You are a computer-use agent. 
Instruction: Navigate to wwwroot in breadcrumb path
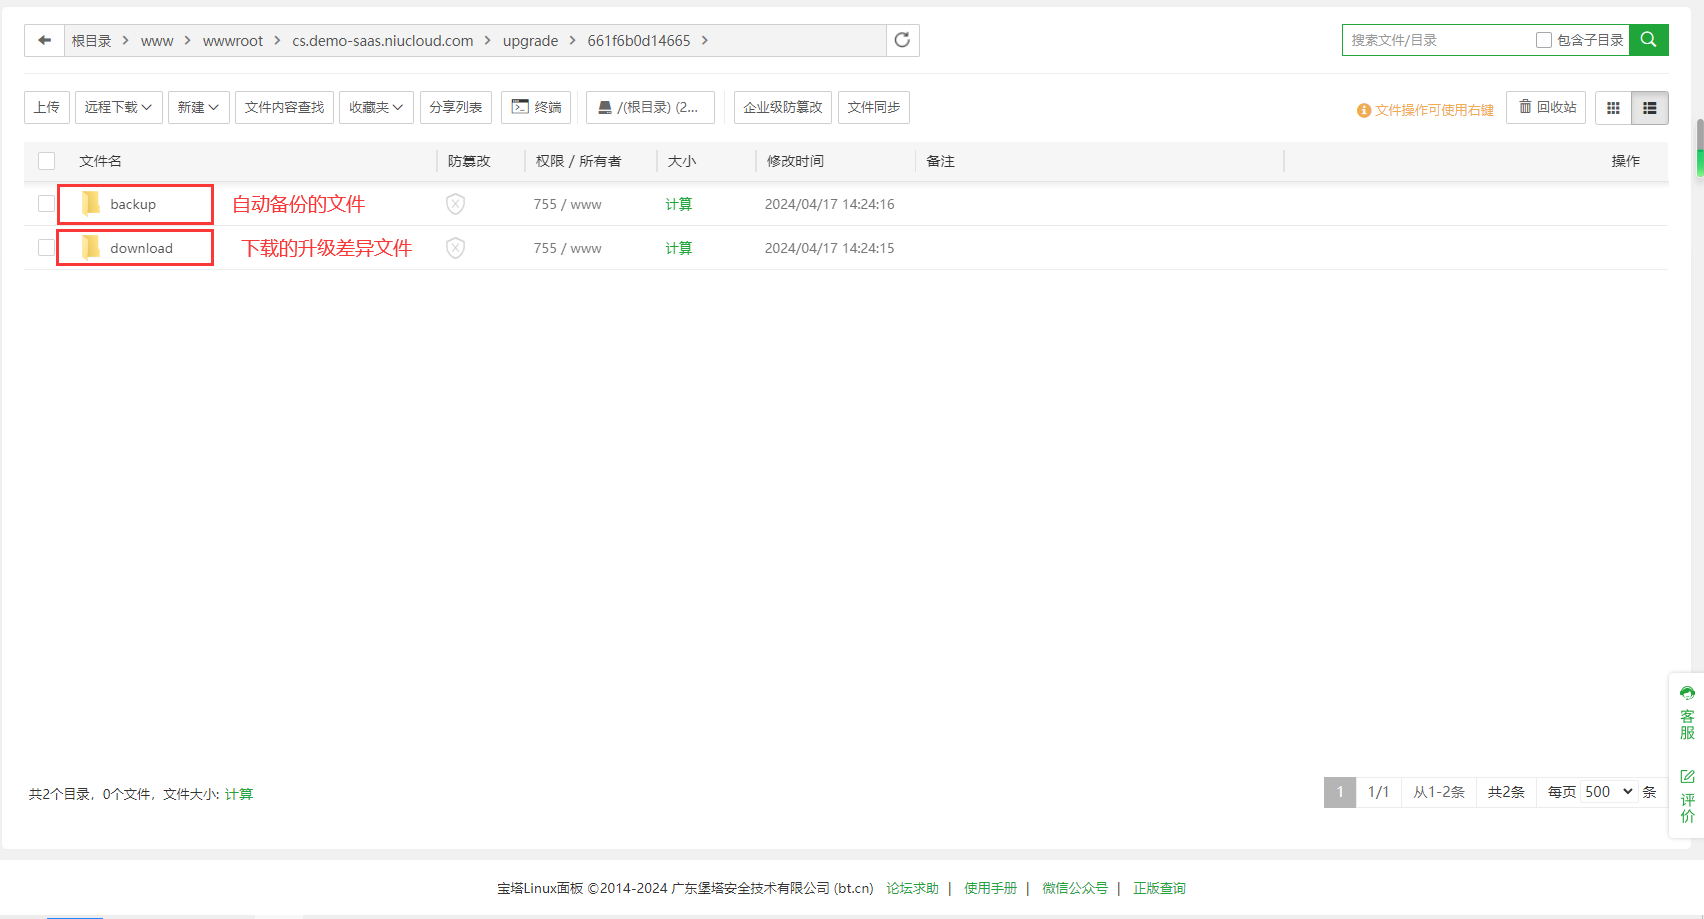coord(232,41)
